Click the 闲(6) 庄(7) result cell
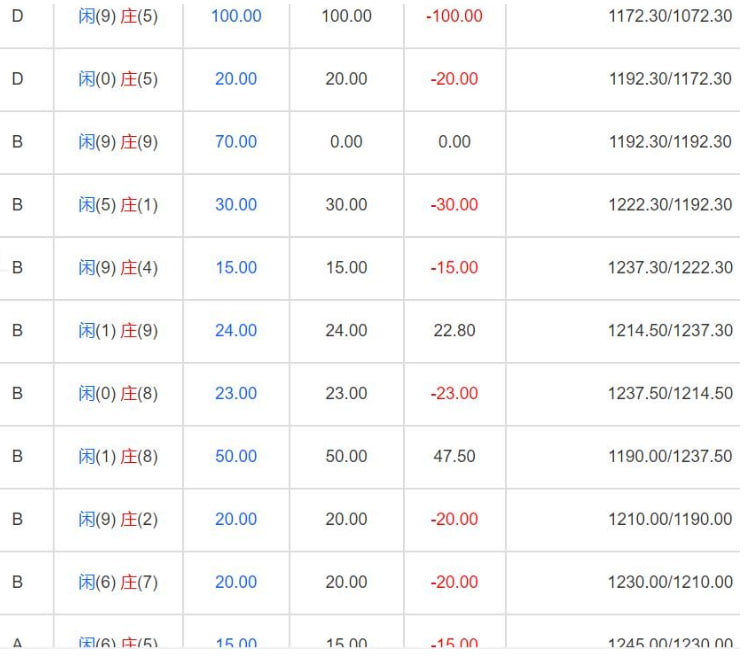746x656 pixels. tap(118, 583)
